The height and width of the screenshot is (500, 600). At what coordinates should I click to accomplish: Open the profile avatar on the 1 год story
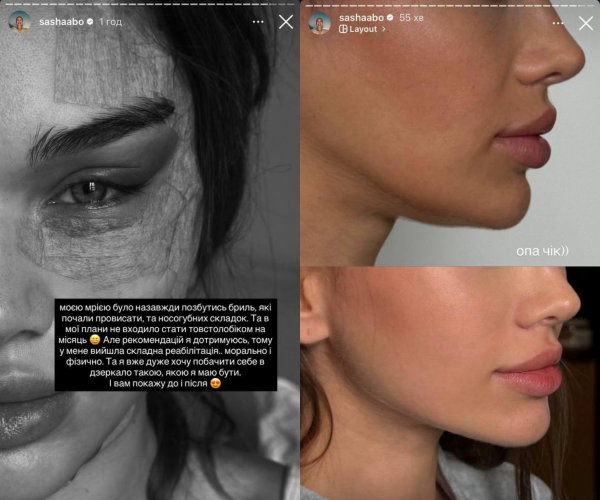click(19, 22)
